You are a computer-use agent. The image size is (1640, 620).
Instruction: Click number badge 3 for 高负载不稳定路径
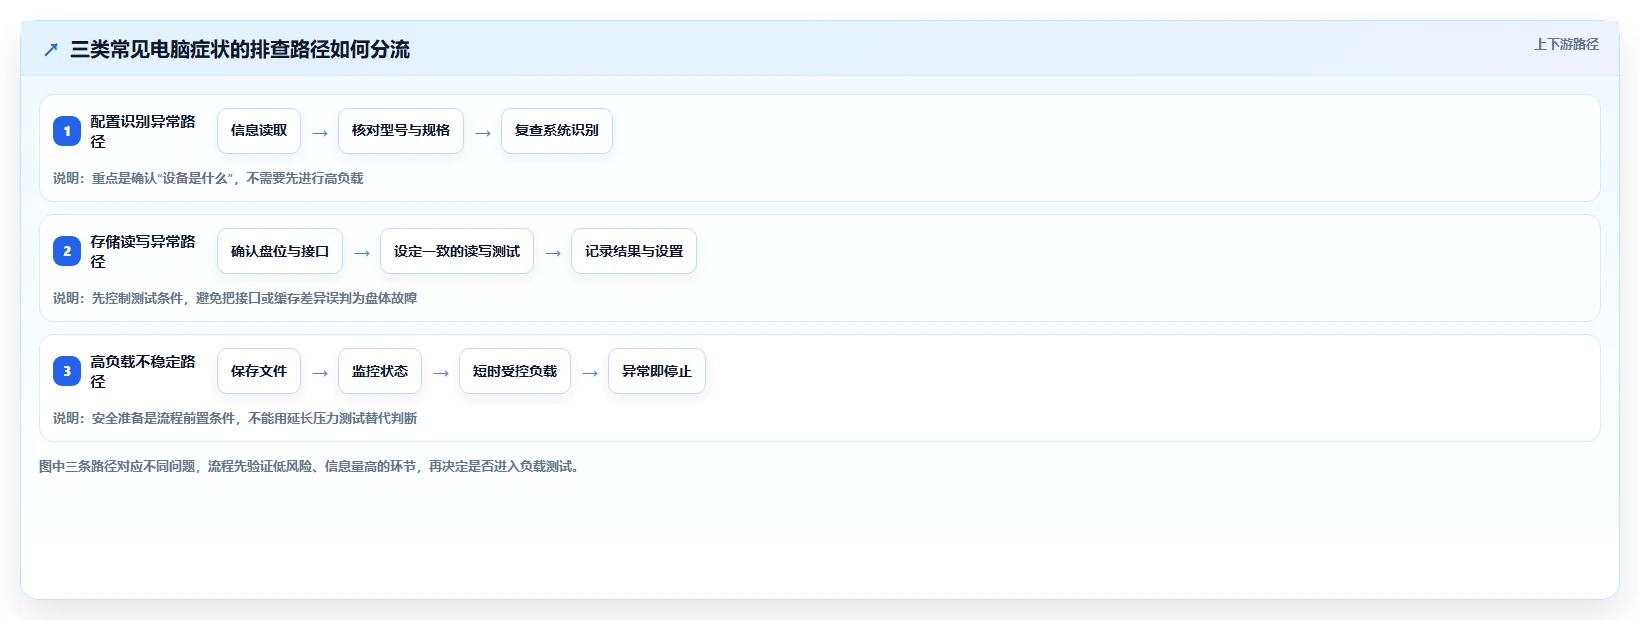coord(67,371)
